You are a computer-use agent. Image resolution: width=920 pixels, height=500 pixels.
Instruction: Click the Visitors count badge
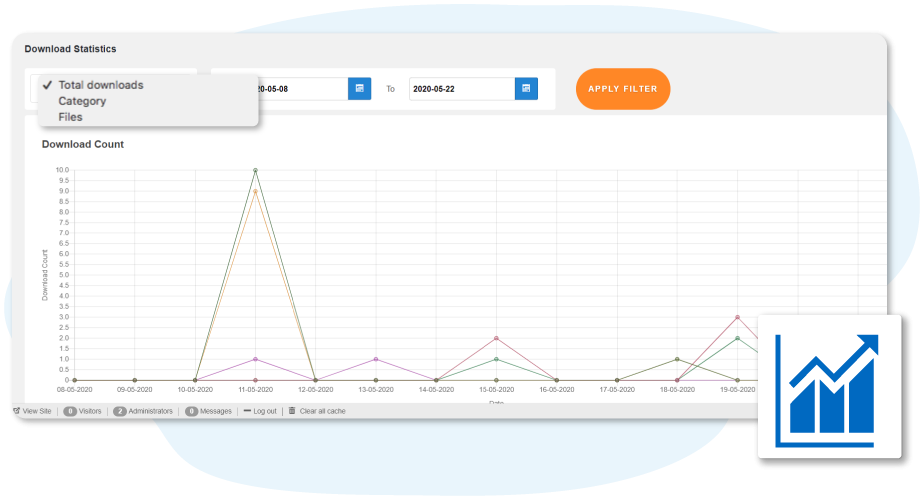[x=70, y=411]
